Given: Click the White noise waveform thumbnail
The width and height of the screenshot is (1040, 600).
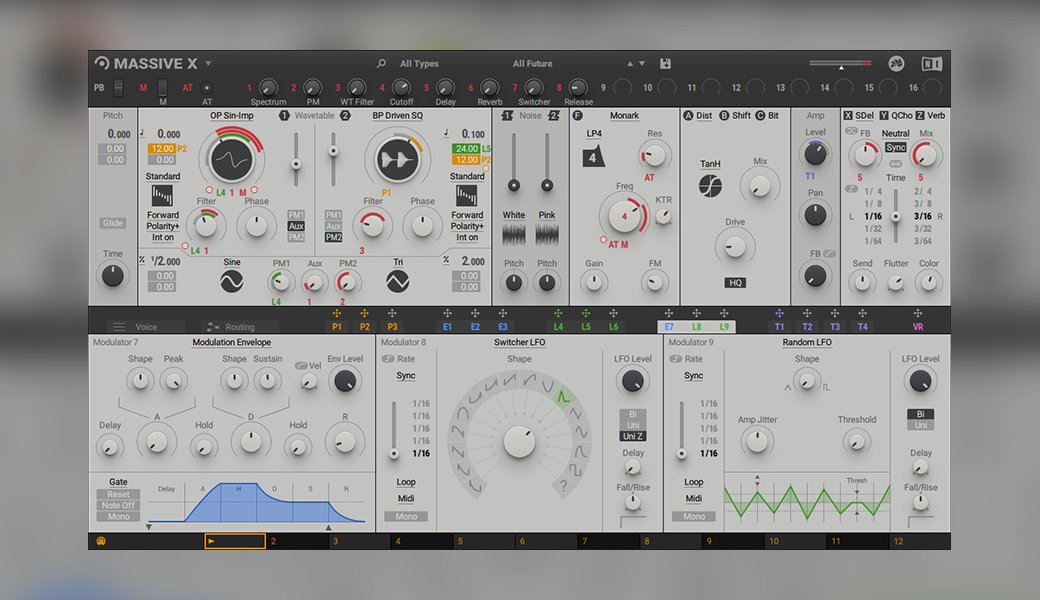Looking at the screenshot, I should [514, 234].
